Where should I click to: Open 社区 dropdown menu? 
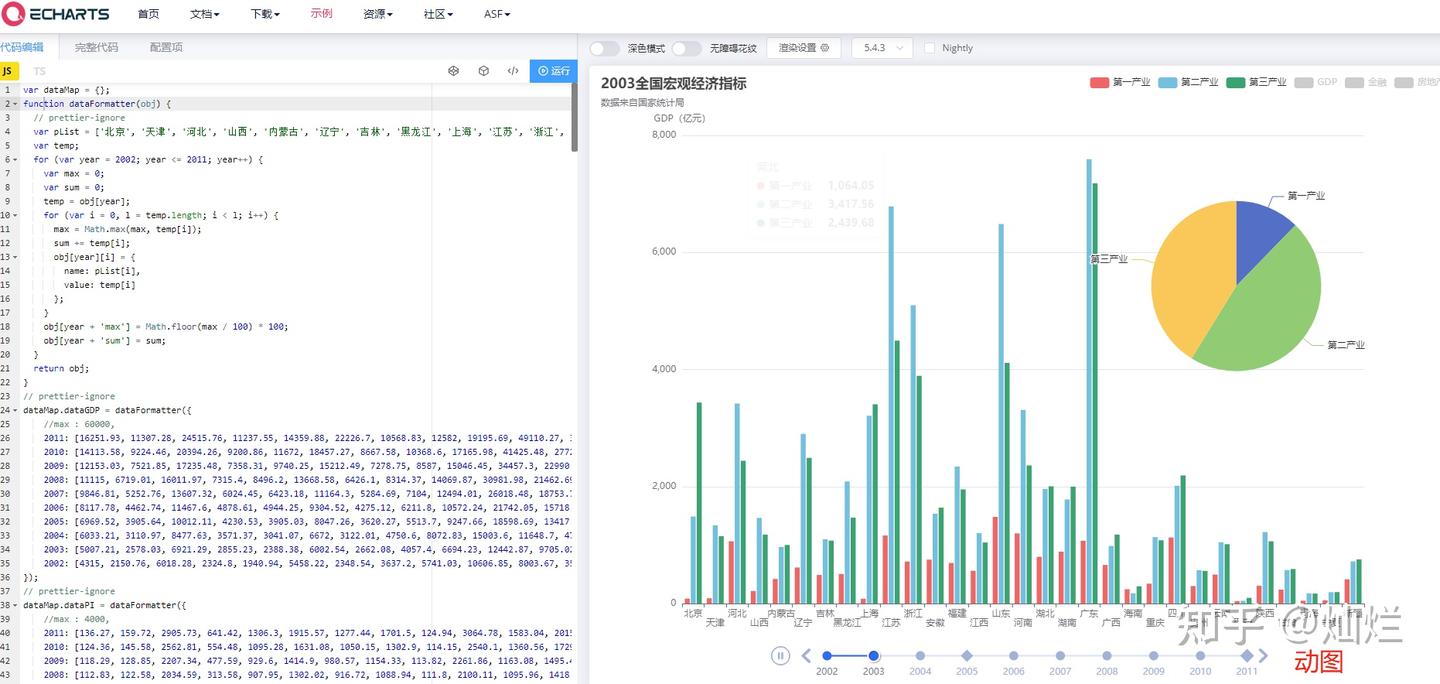click(x=438, y=14)
